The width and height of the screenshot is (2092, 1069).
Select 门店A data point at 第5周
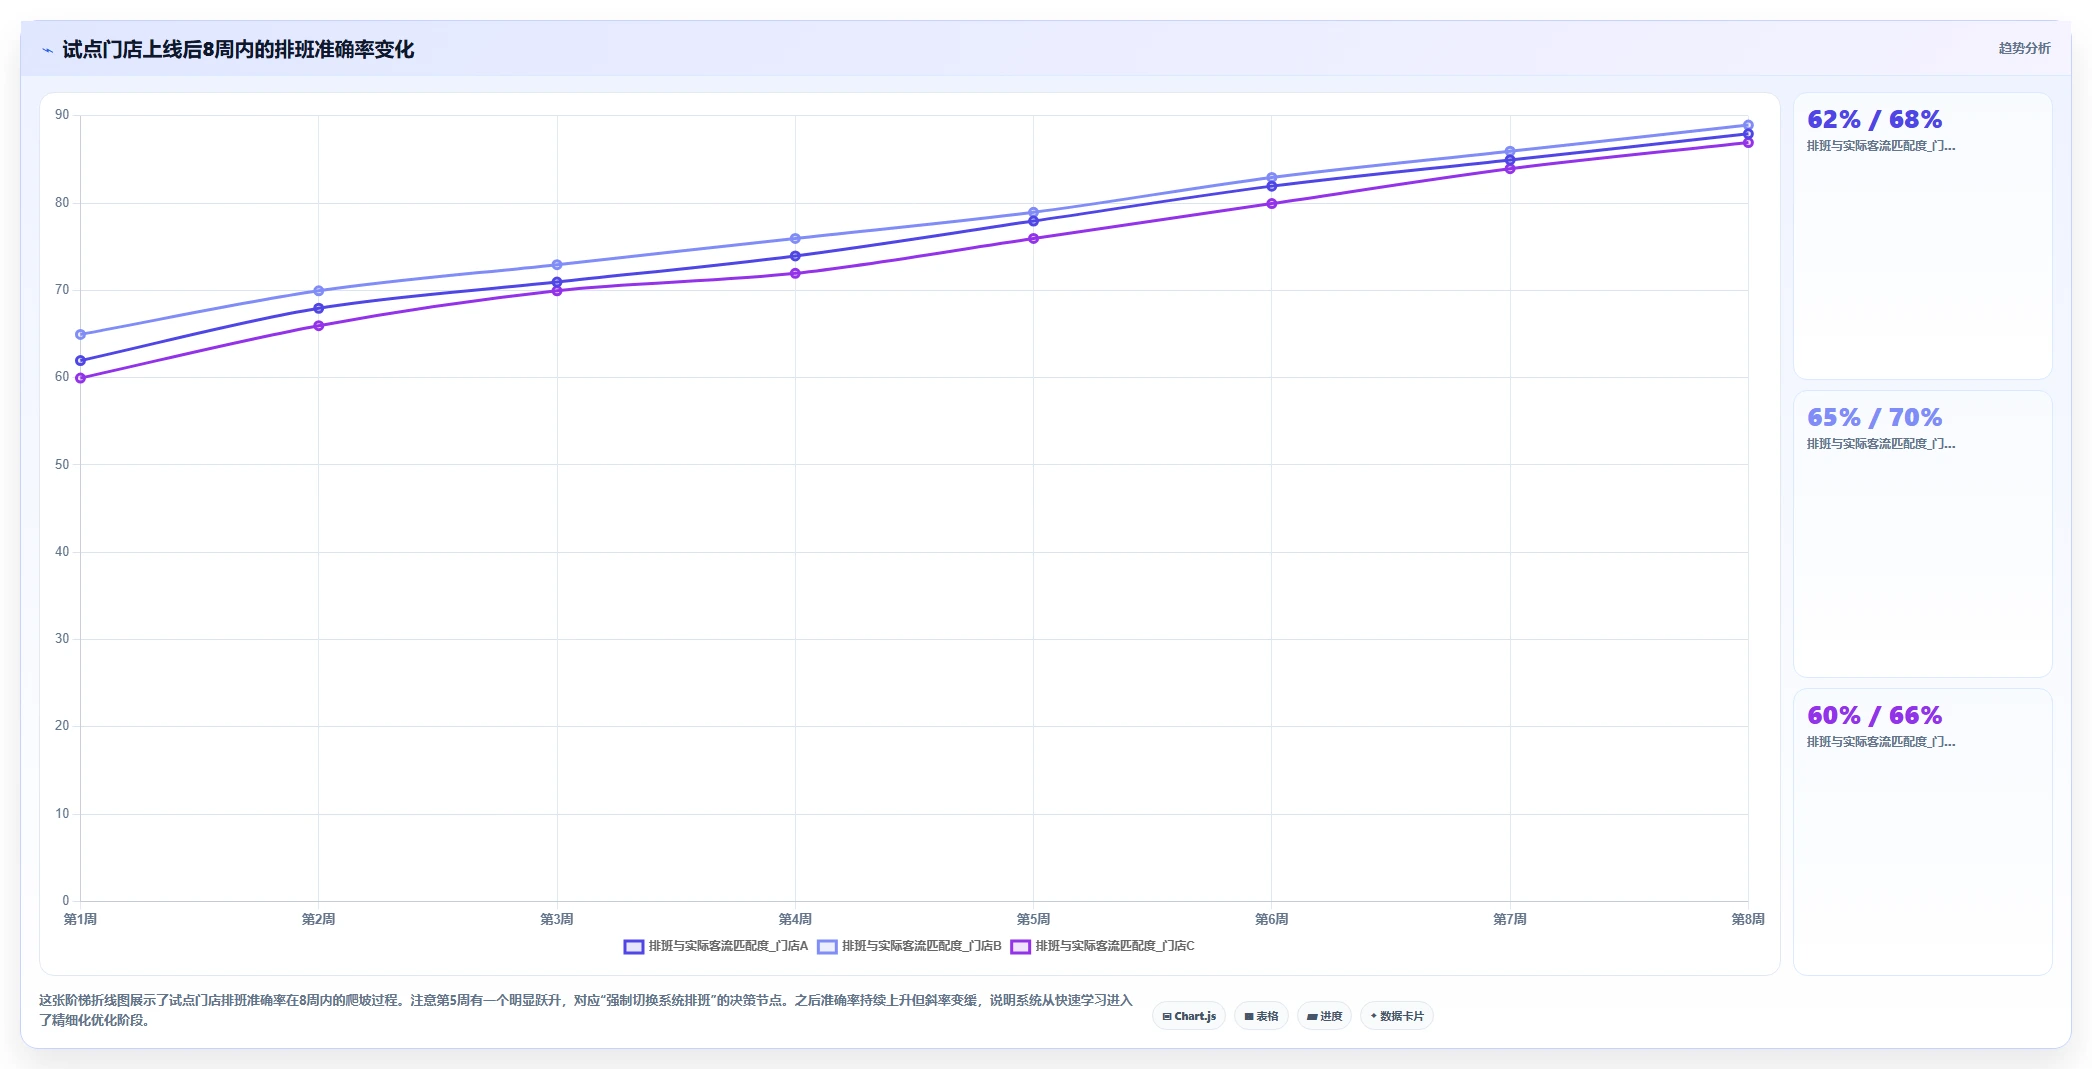coord(1033,221)
